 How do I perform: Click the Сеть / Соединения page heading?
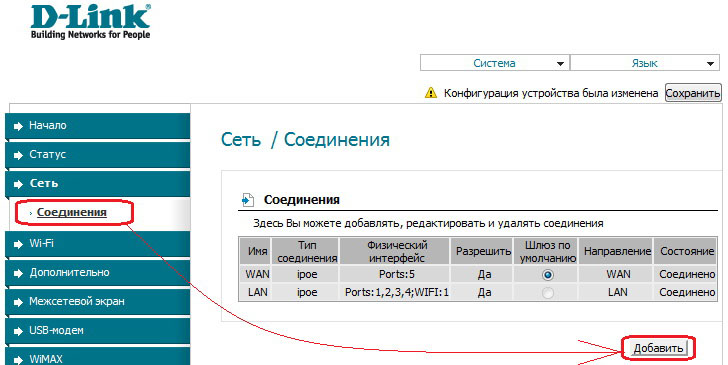306,140
